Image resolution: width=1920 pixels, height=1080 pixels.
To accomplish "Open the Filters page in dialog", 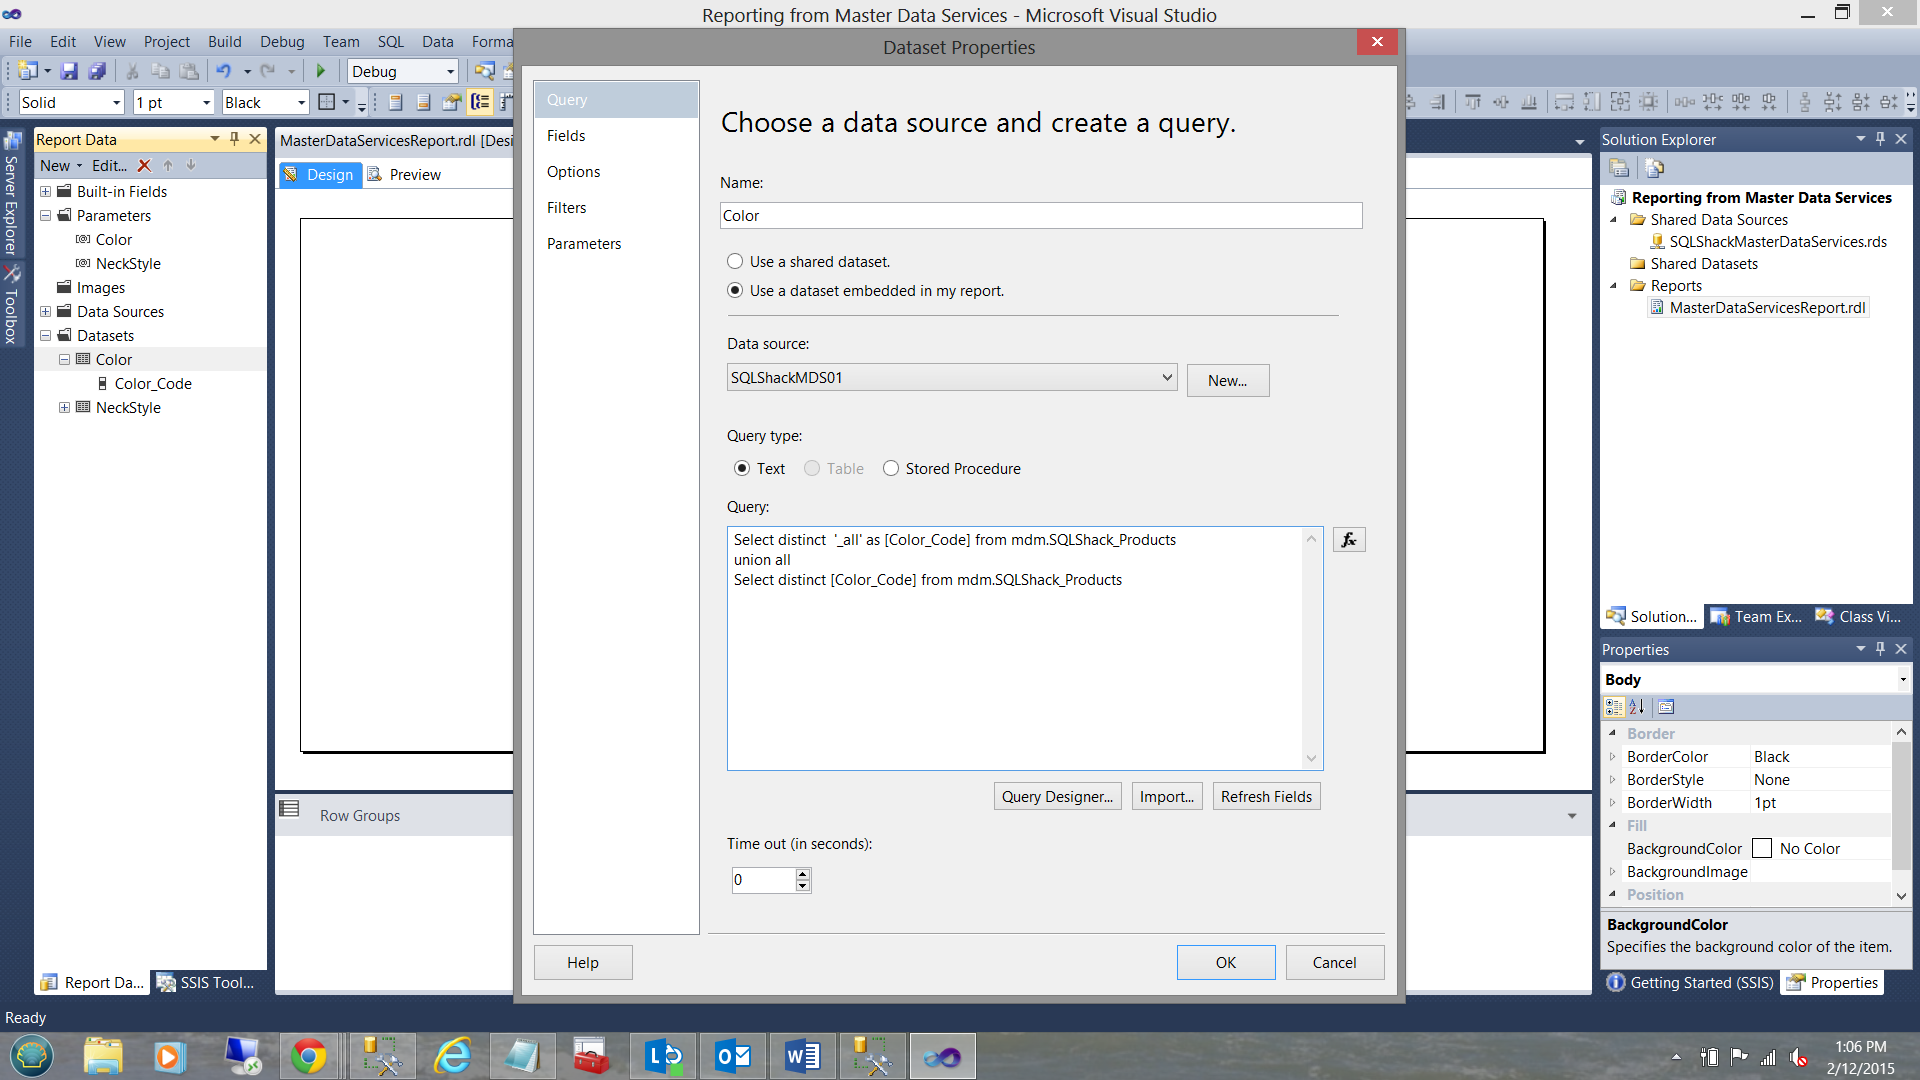I will 566,208.
